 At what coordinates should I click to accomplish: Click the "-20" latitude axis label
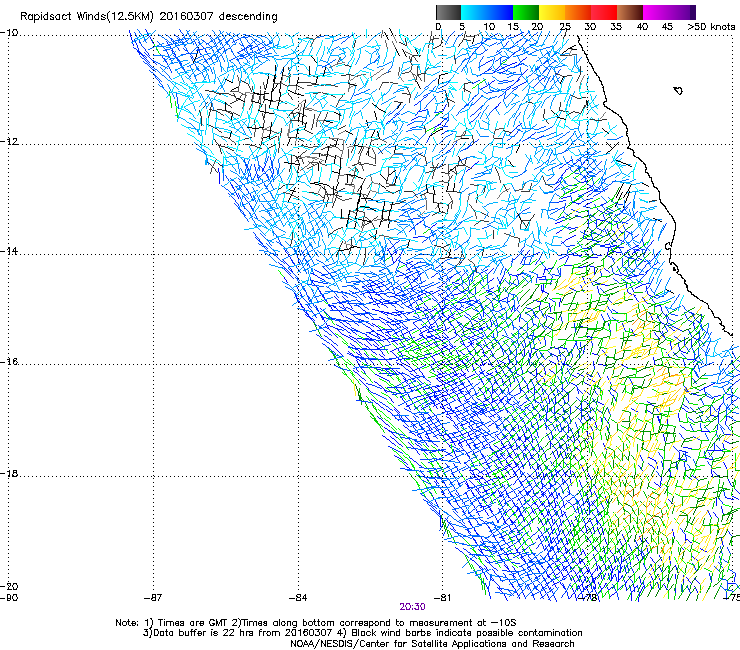tap(9, 586)
